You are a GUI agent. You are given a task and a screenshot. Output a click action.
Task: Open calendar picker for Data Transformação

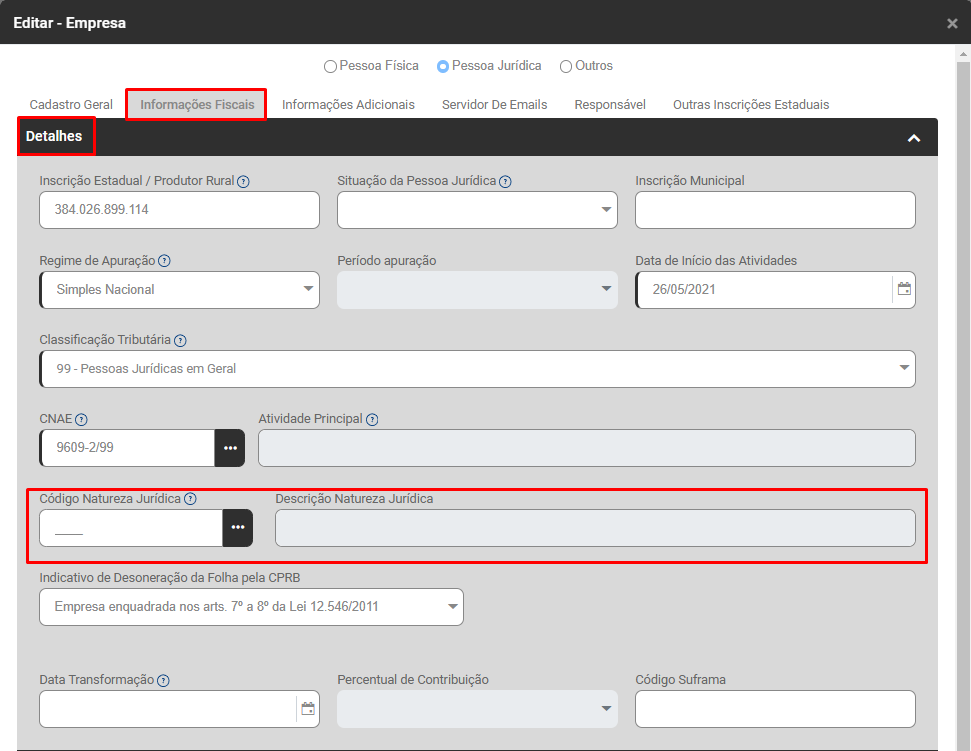coord(308,709)
